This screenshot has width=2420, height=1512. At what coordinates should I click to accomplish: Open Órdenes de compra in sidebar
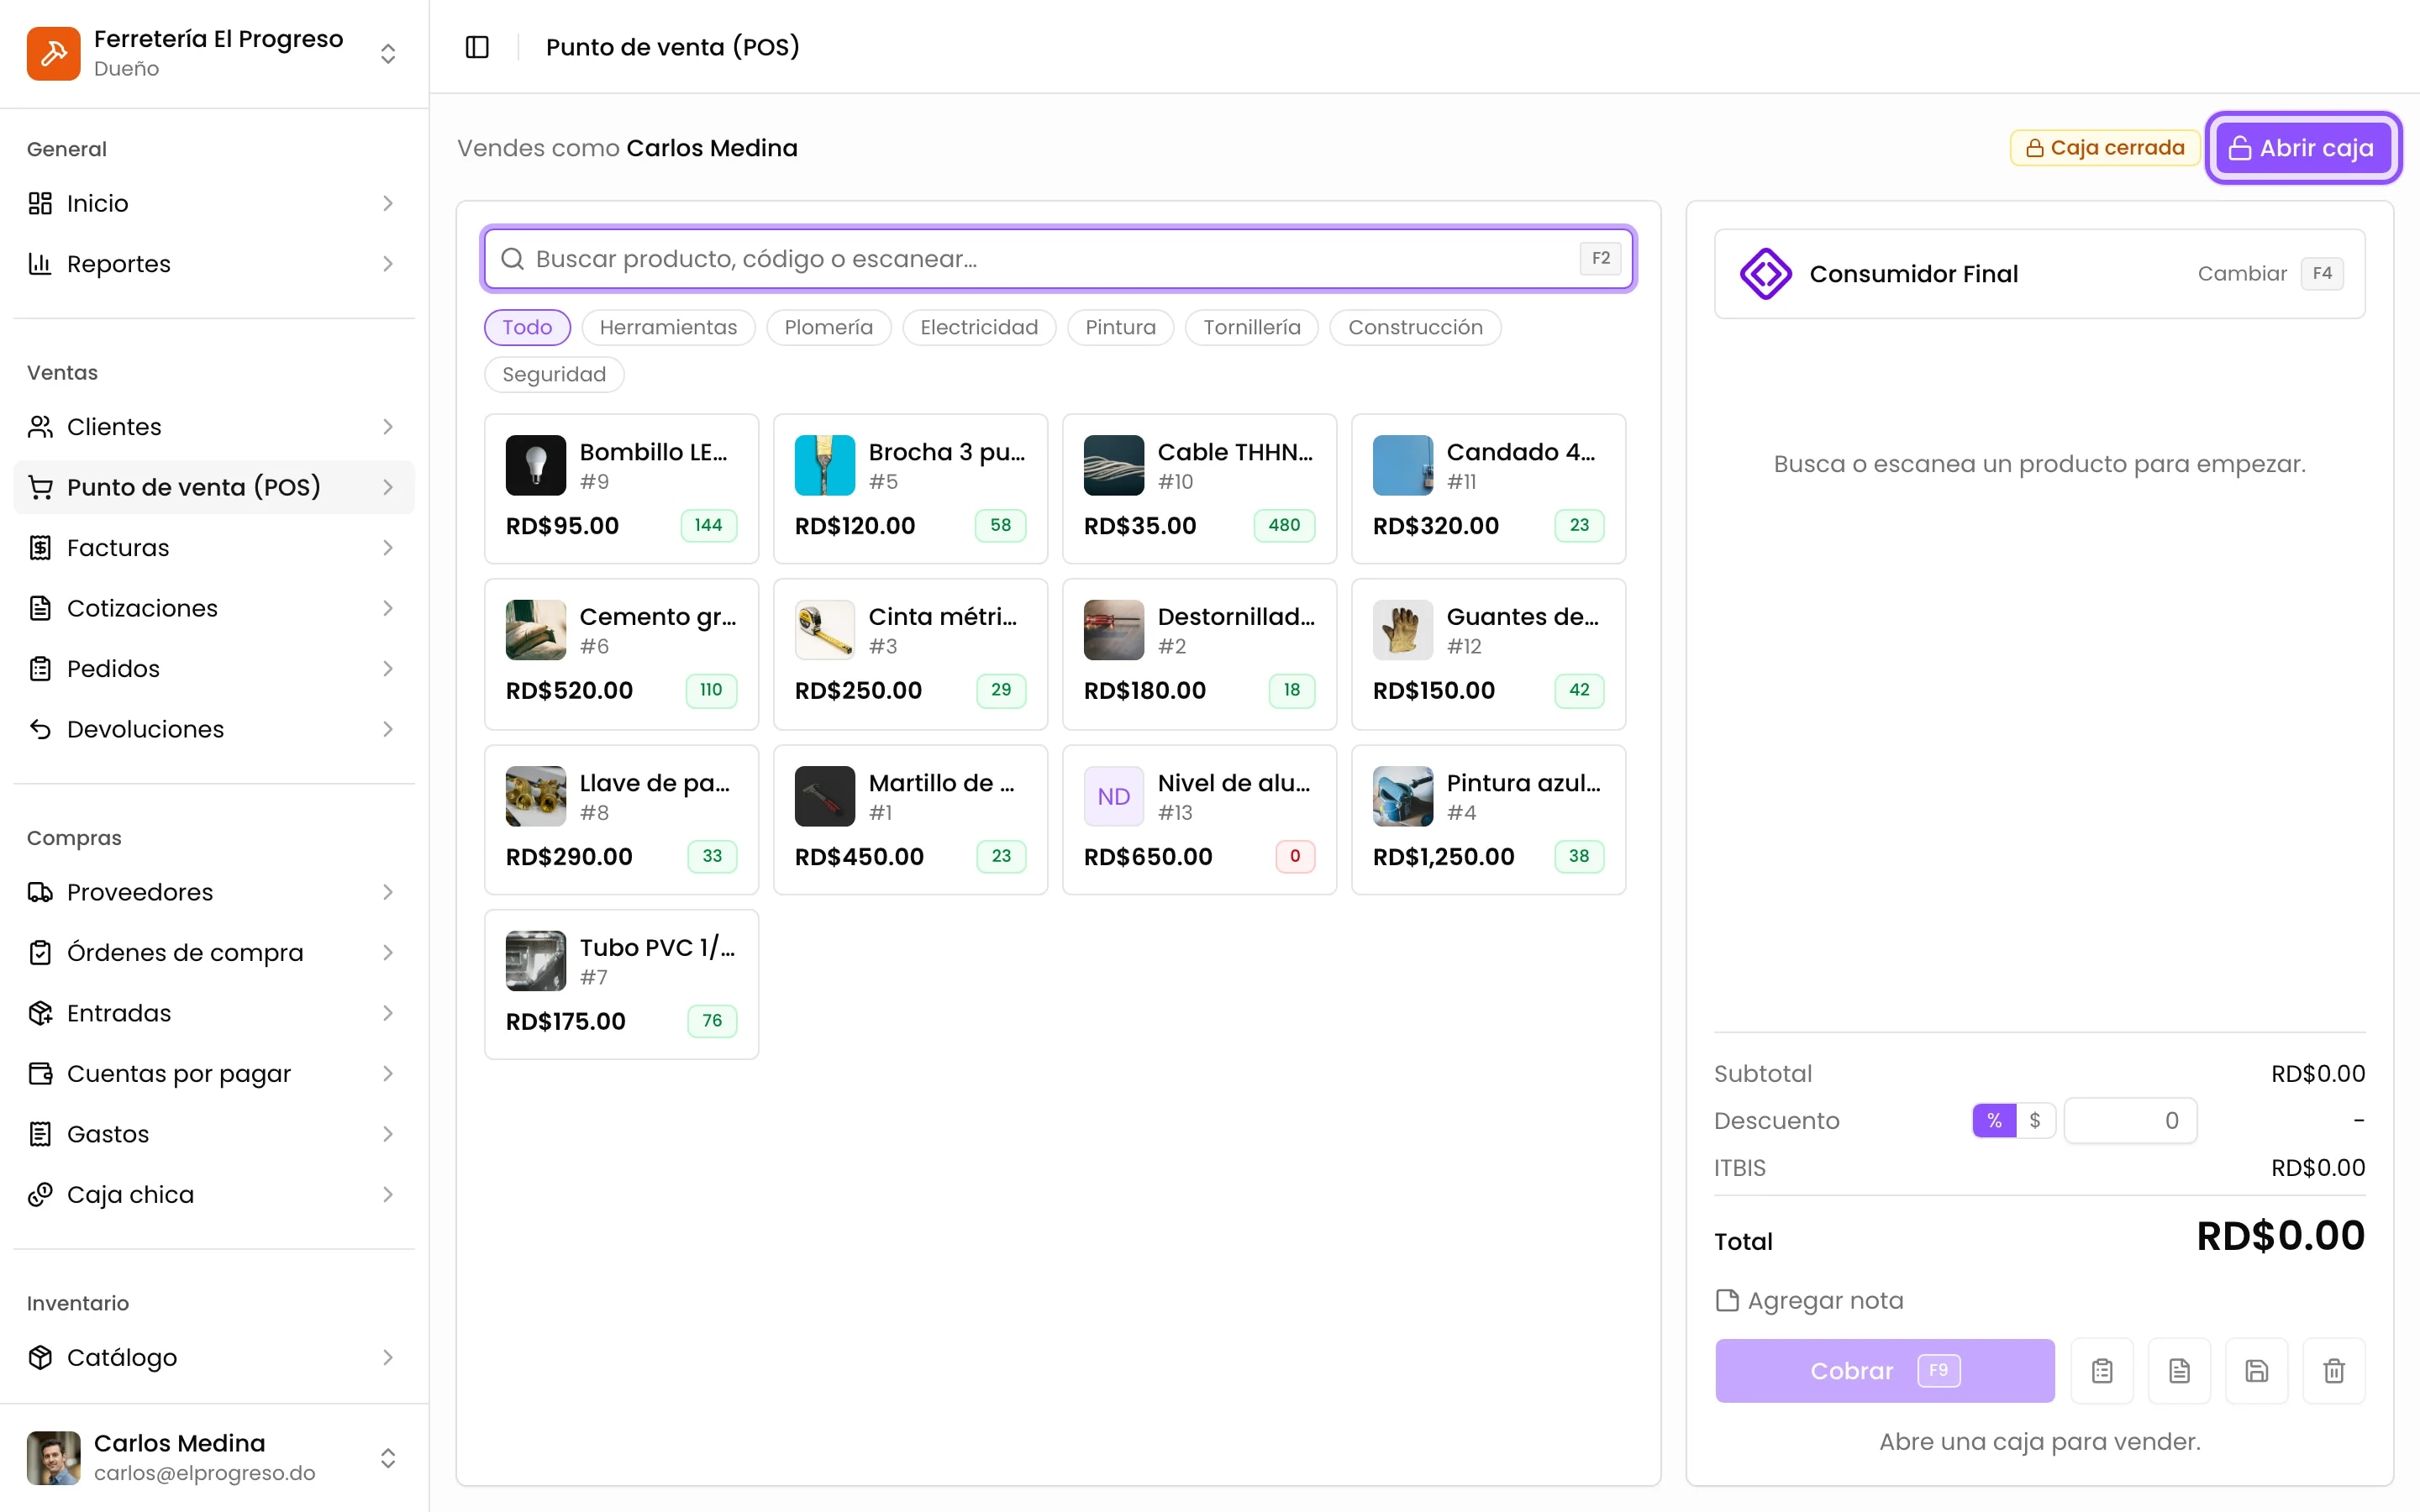click(x=214, y=953)
